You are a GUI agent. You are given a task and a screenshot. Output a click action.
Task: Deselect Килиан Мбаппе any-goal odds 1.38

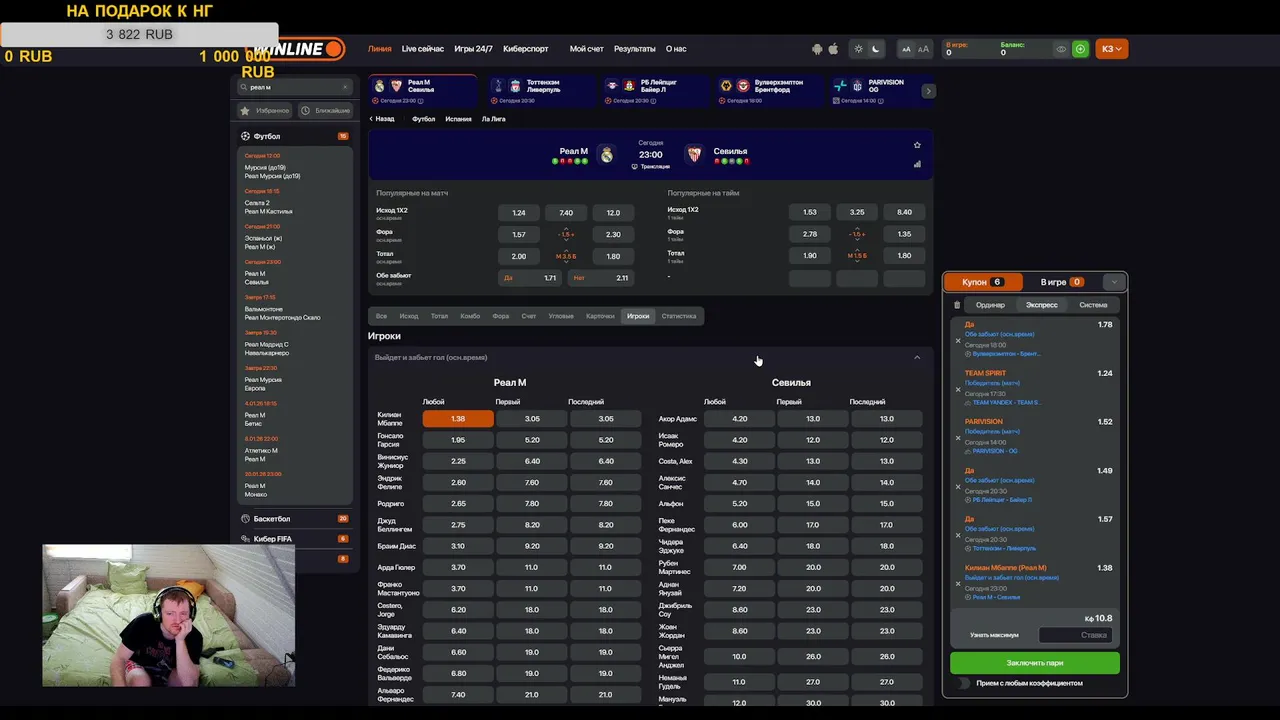458,419
